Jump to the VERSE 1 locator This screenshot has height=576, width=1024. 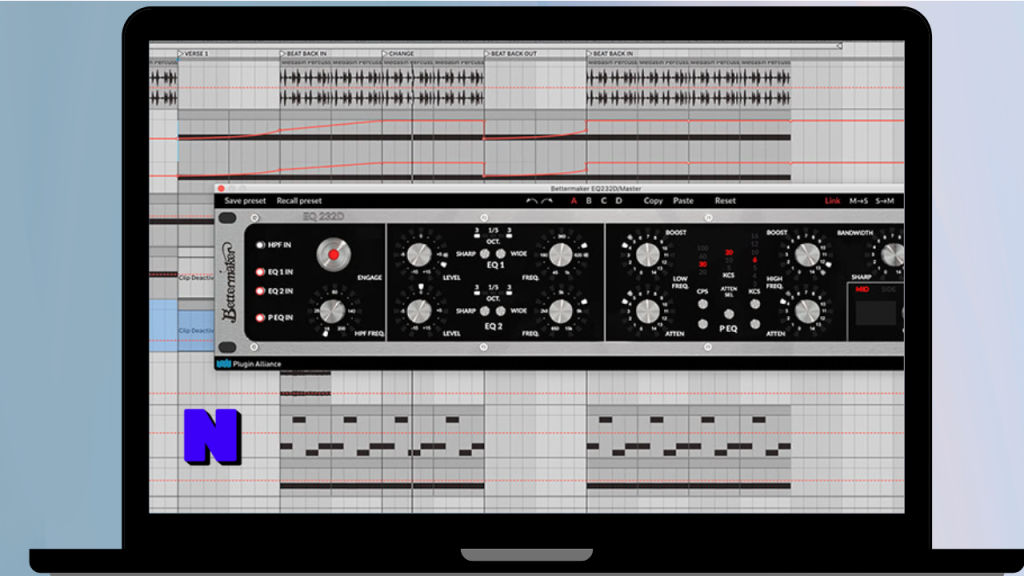tap(193, 54)
